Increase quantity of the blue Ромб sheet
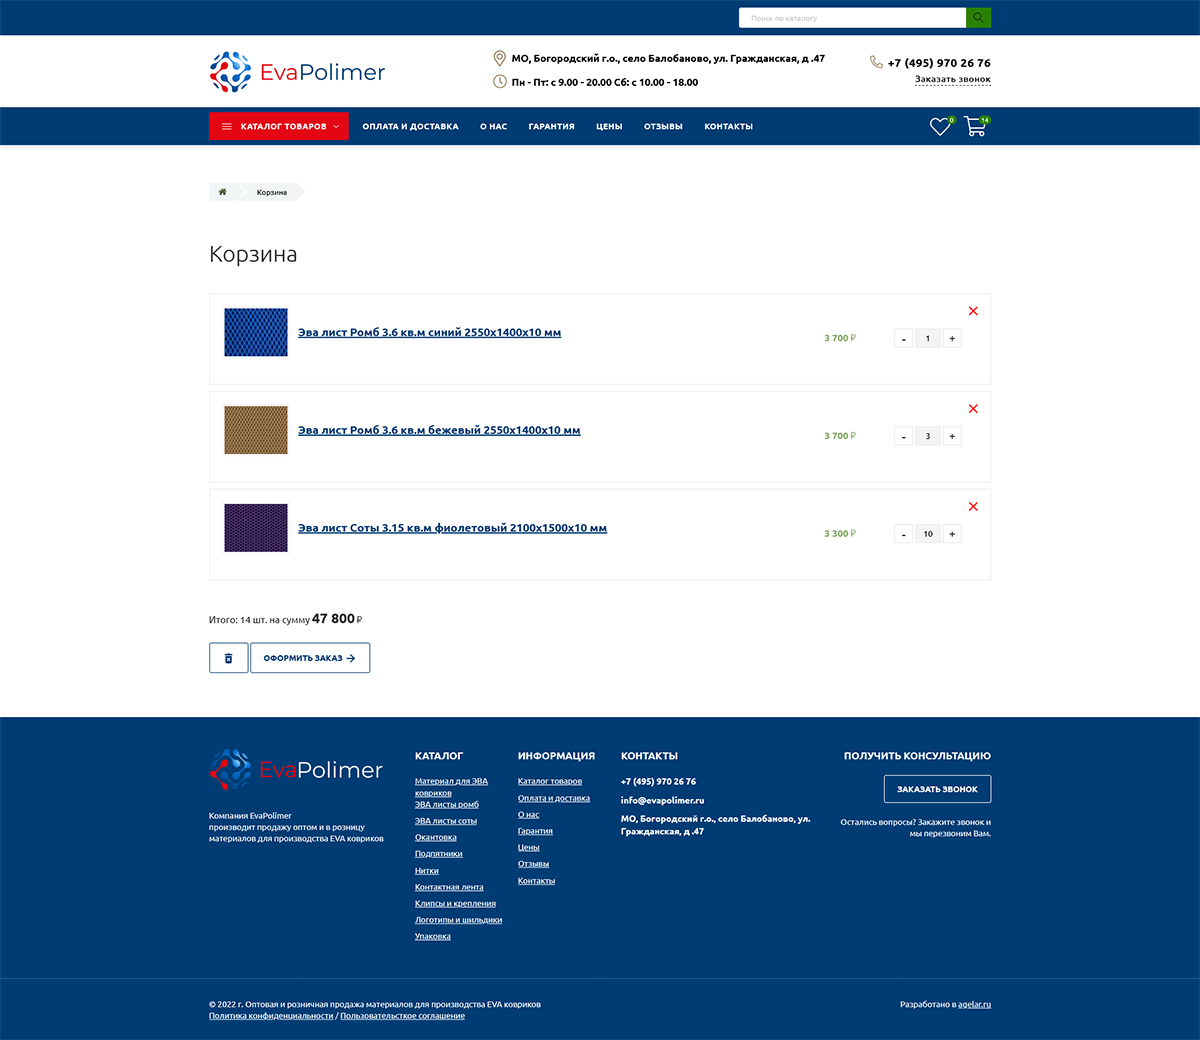Image resolution: width=1200 pixels, height=1040 pixels. tap(952, 338)
